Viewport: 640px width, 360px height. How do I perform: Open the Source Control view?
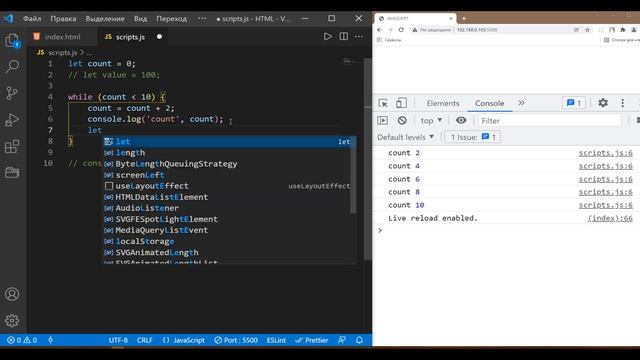click(12, 93)
